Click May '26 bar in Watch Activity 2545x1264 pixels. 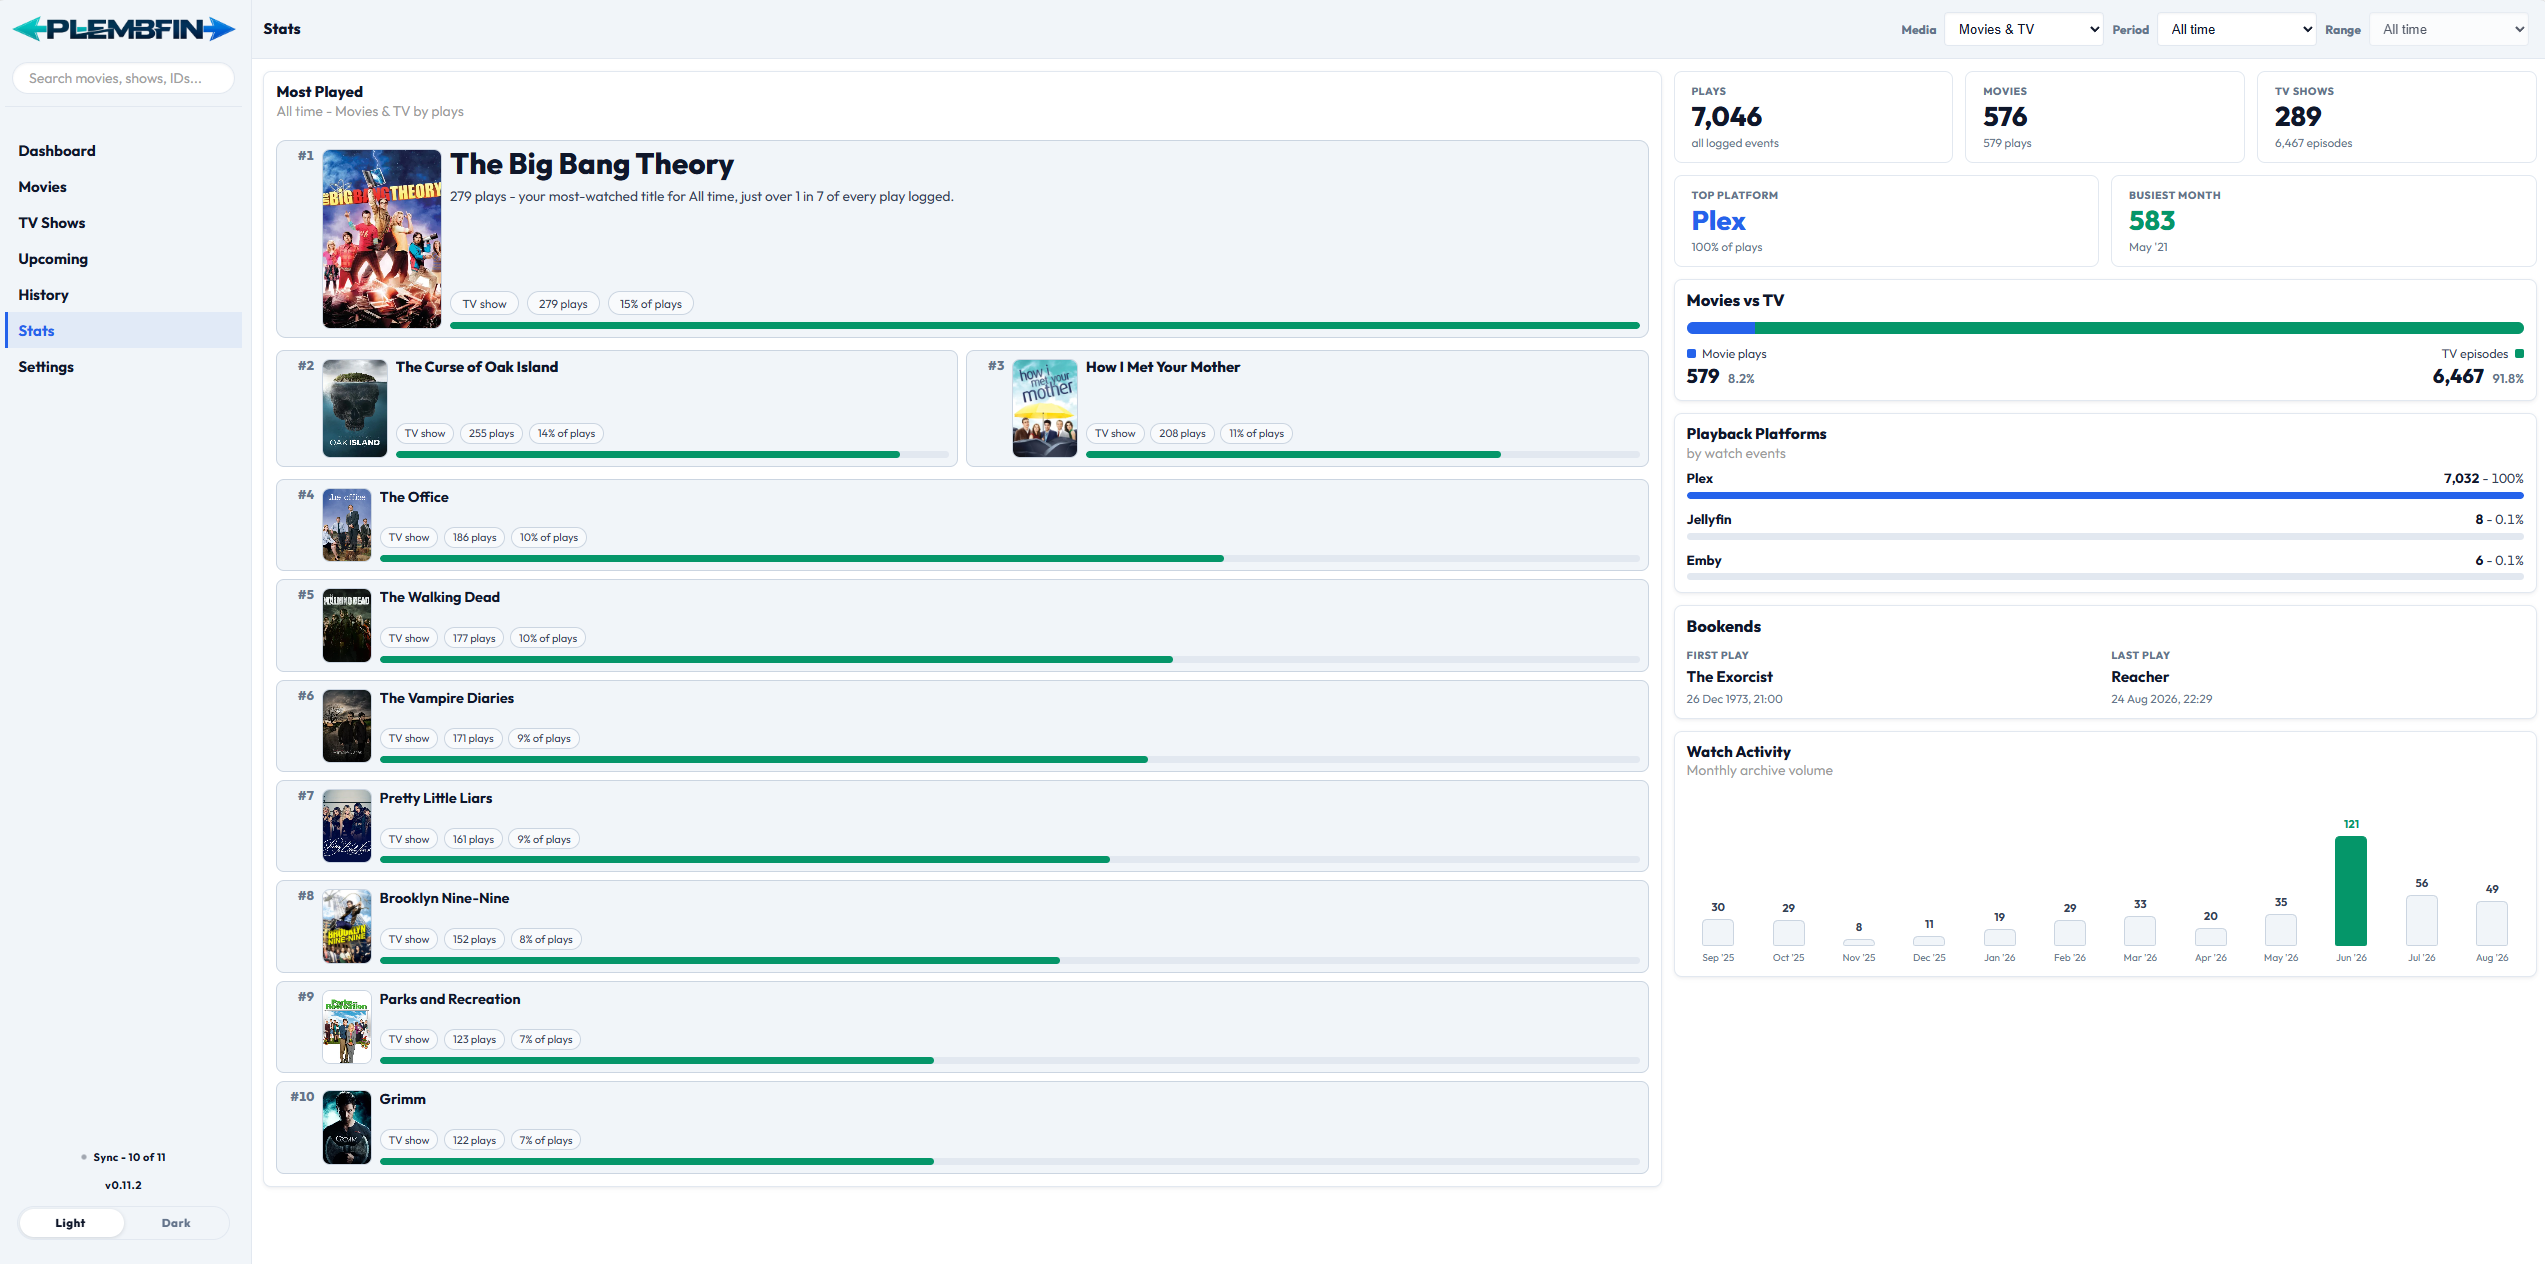[2281, 930]
